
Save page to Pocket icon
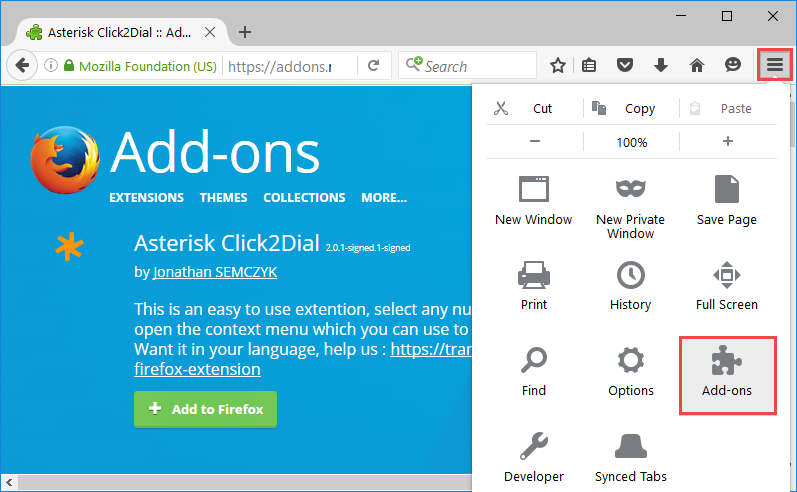click(625, 65)
